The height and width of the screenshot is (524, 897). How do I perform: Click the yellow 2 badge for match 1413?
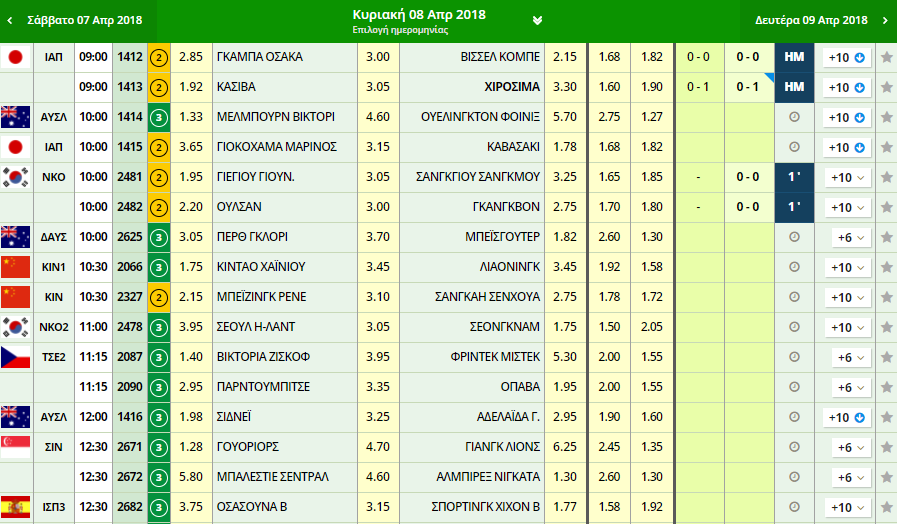158,87
